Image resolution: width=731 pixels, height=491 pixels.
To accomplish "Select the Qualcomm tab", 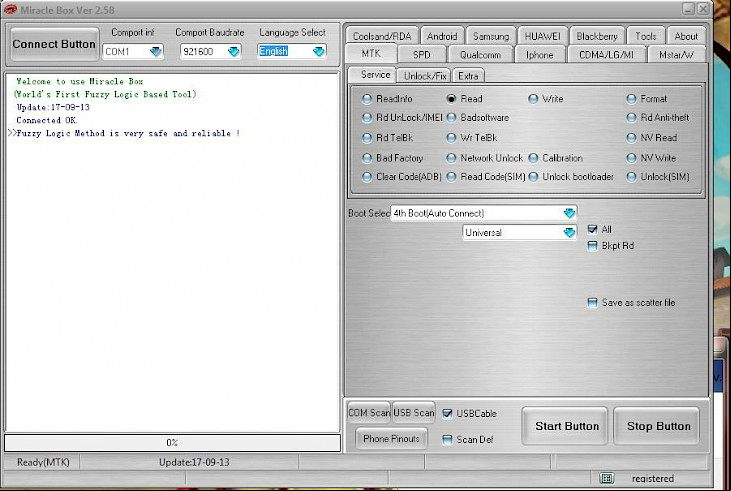I will [x=480, y=55].
